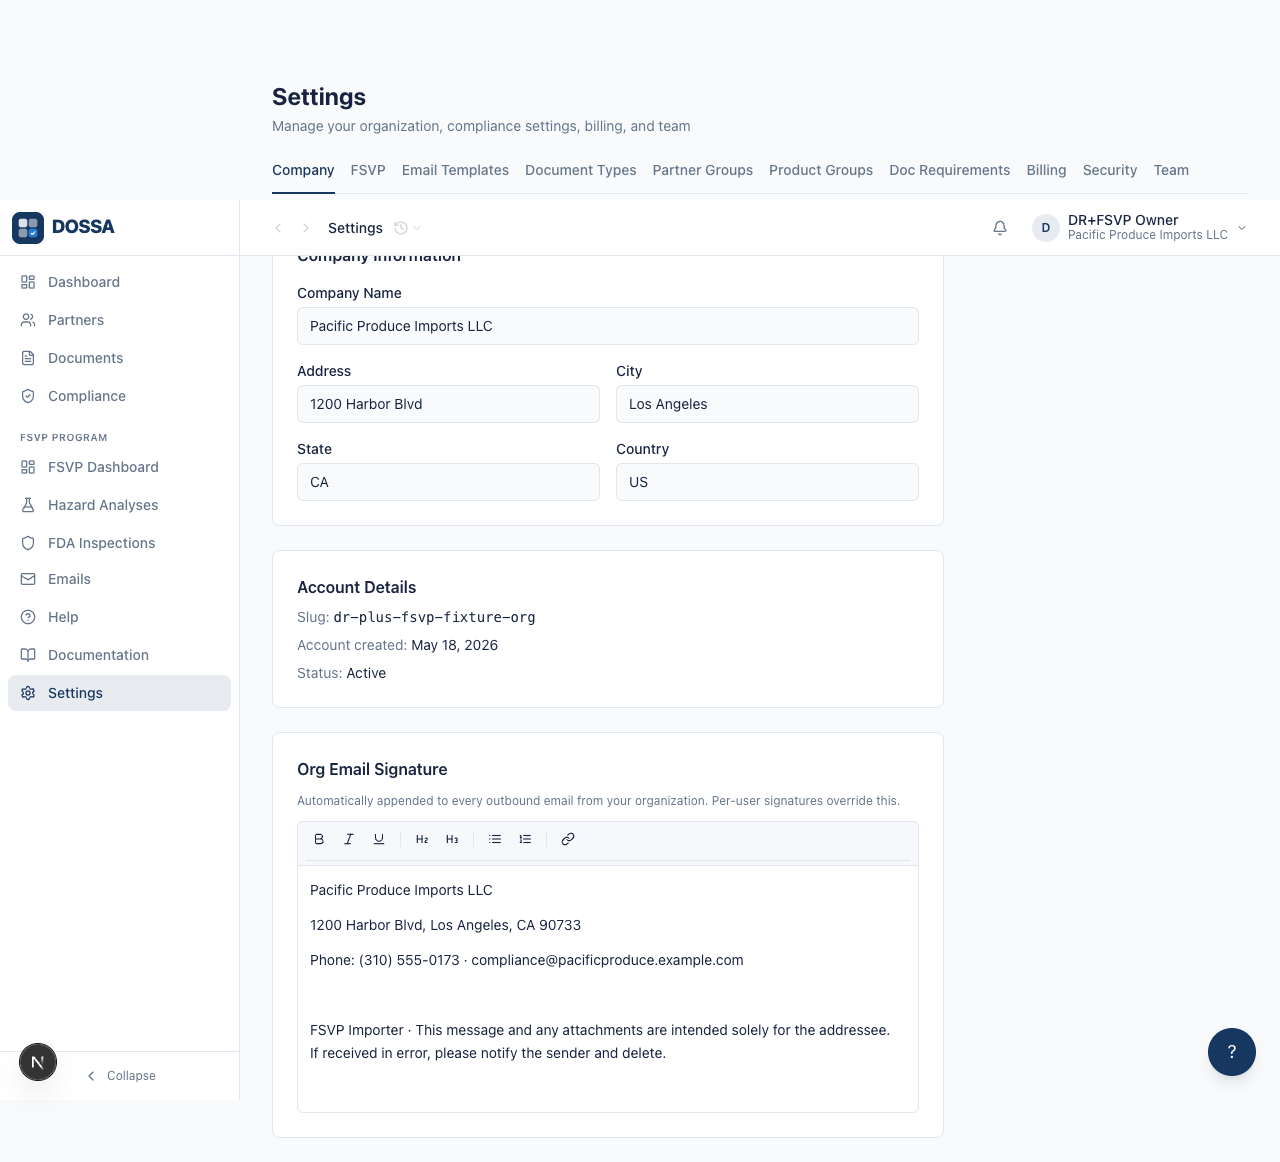1280x1162 pixels.
Task: Open the history clock dropdown
Action: click(407, 228)
